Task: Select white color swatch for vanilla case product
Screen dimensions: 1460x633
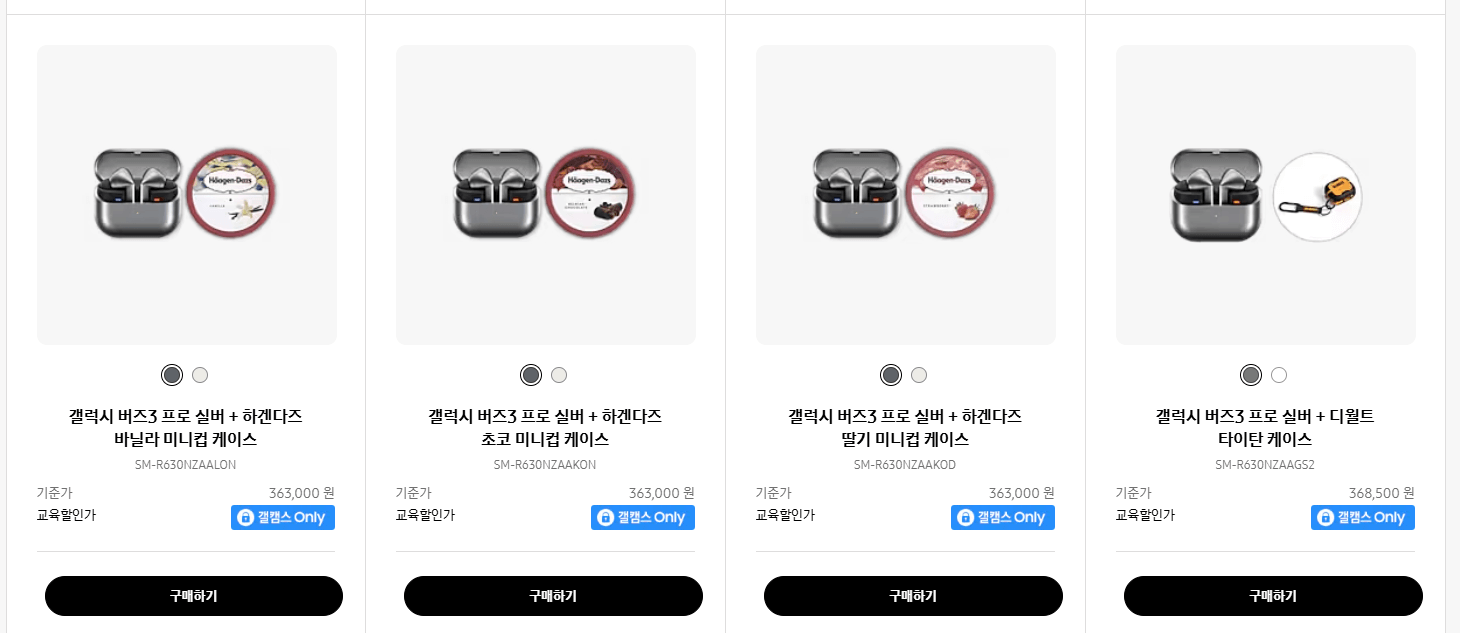Action: (200, 375)
